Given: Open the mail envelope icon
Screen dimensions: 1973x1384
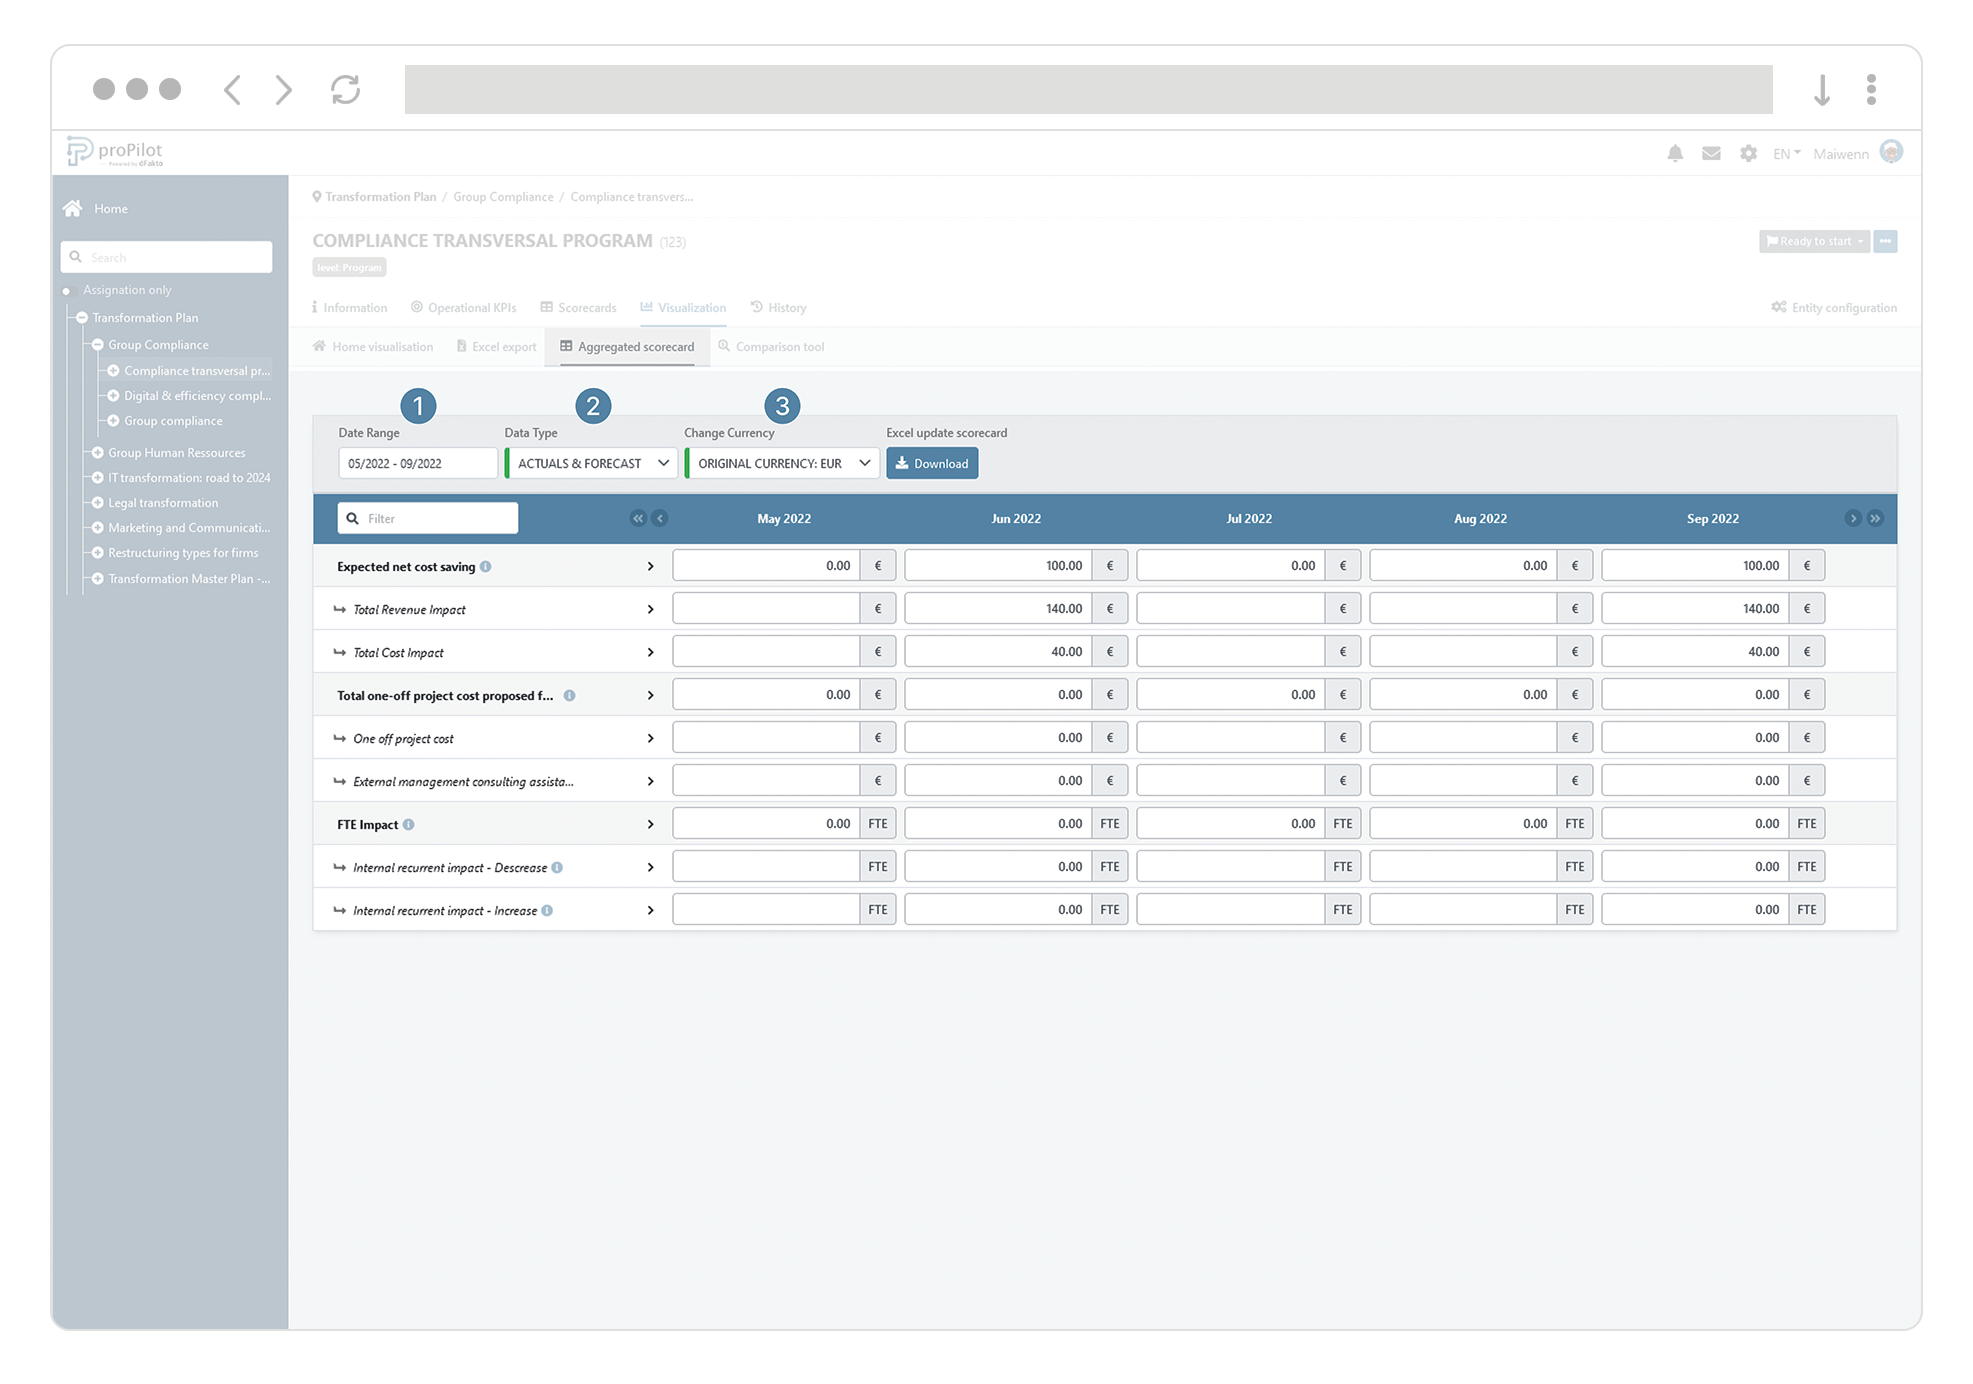Looking at the screenshot, I should tap(1711, 153).
